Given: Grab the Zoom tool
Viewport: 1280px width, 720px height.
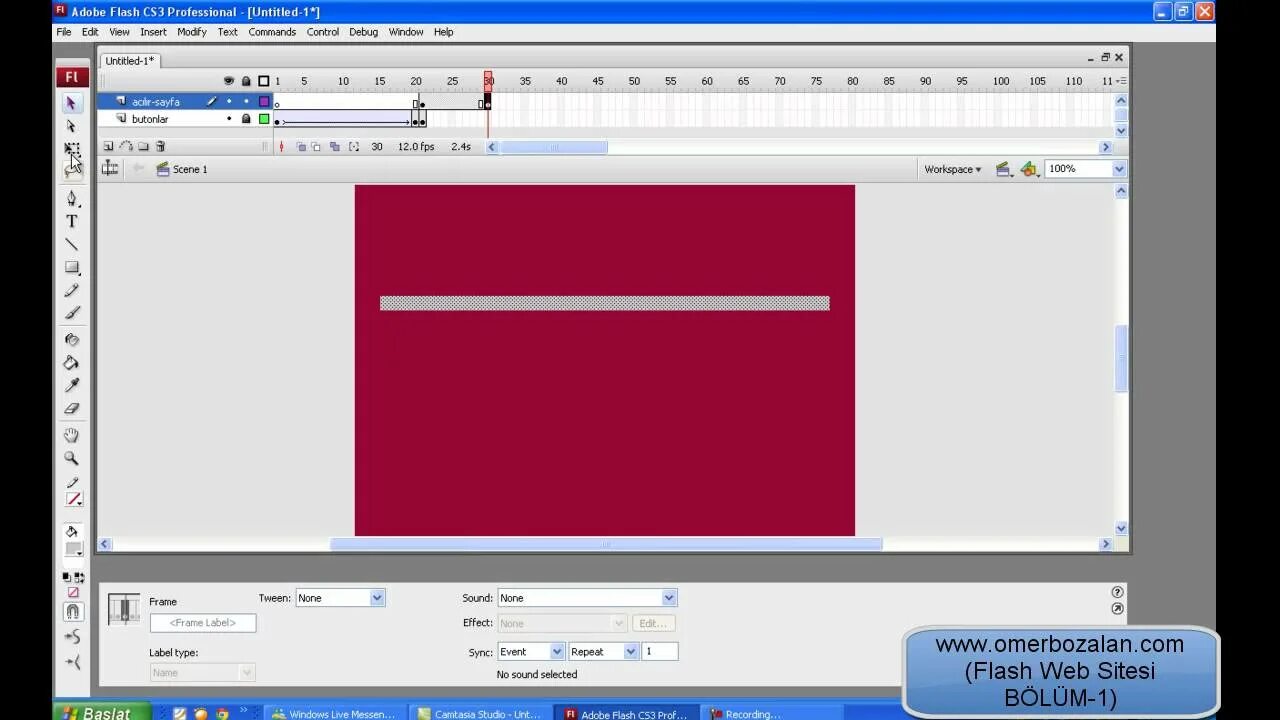Looking at the screenshot, I should click(x=71, y=457).
